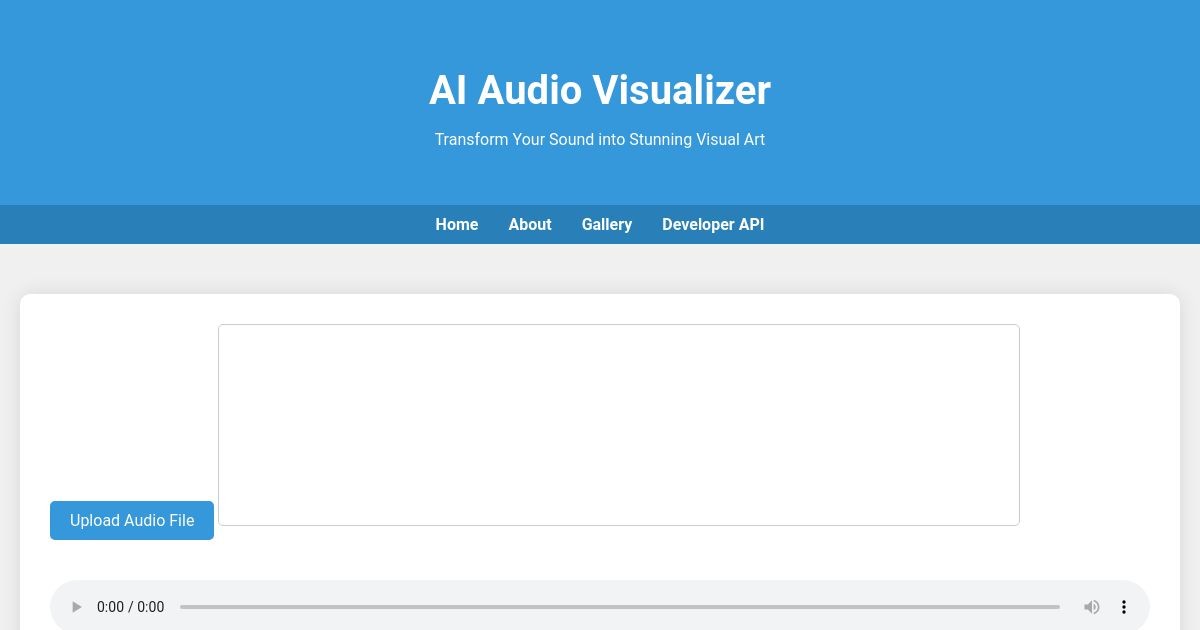Viewport: 1200px width, 630px height.
Task: Select the tagline under the page title
Action: (x=600, y=139)
